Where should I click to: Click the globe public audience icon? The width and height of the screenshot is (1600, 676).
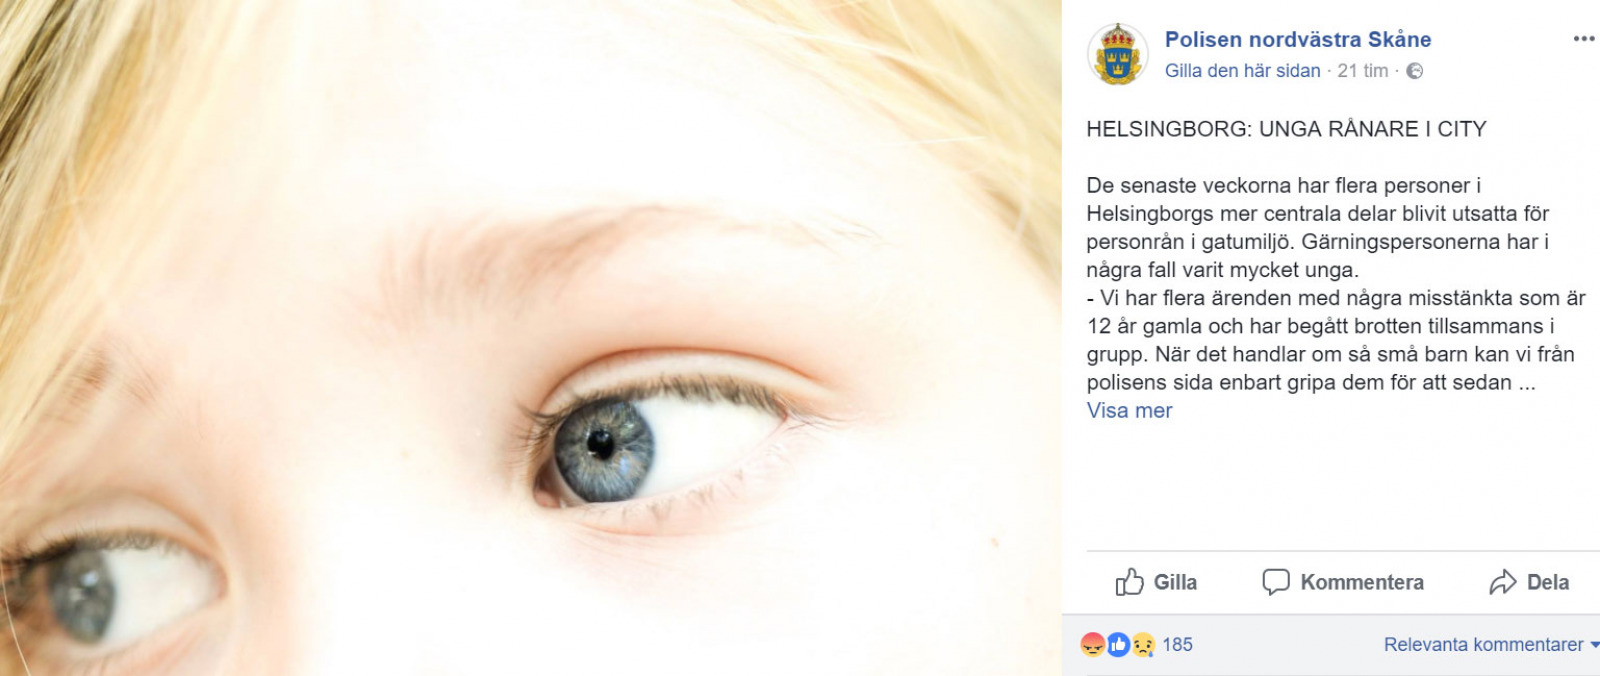pyautogui.click(x=1414, y=71)
